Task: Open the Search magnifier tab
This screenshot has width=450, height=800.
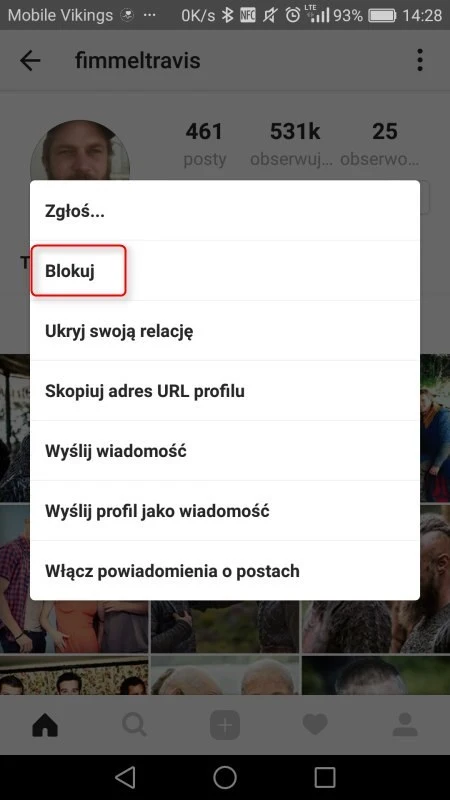Action: click(x=135, y=724)
